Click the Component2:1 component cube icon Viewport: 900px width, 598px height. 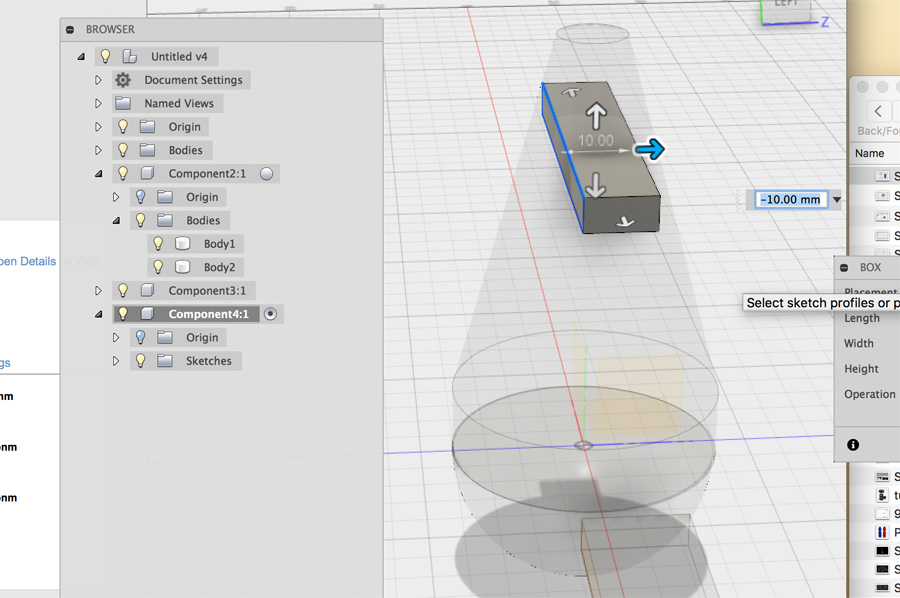click(148, 173)
